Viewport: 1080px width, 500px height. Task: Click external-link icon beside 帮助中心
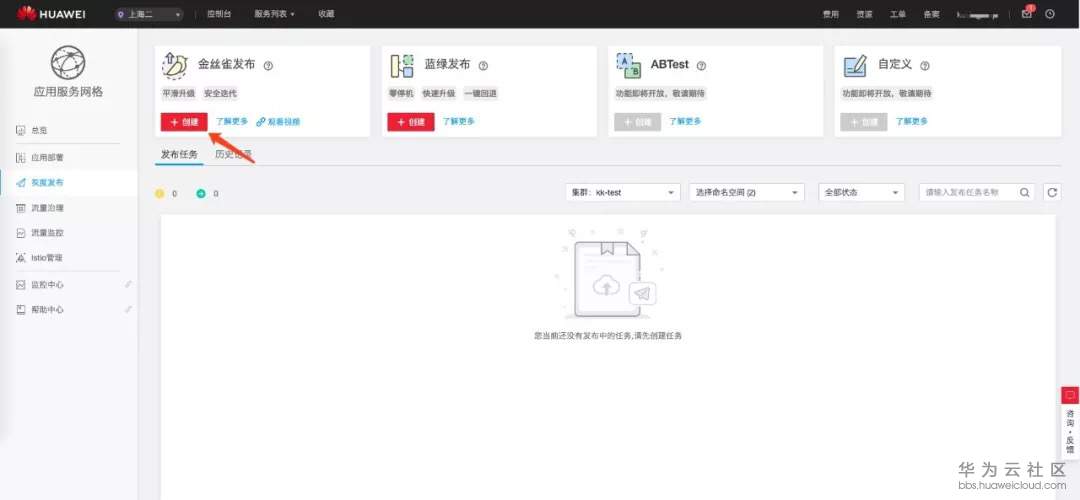coord(128,309)
